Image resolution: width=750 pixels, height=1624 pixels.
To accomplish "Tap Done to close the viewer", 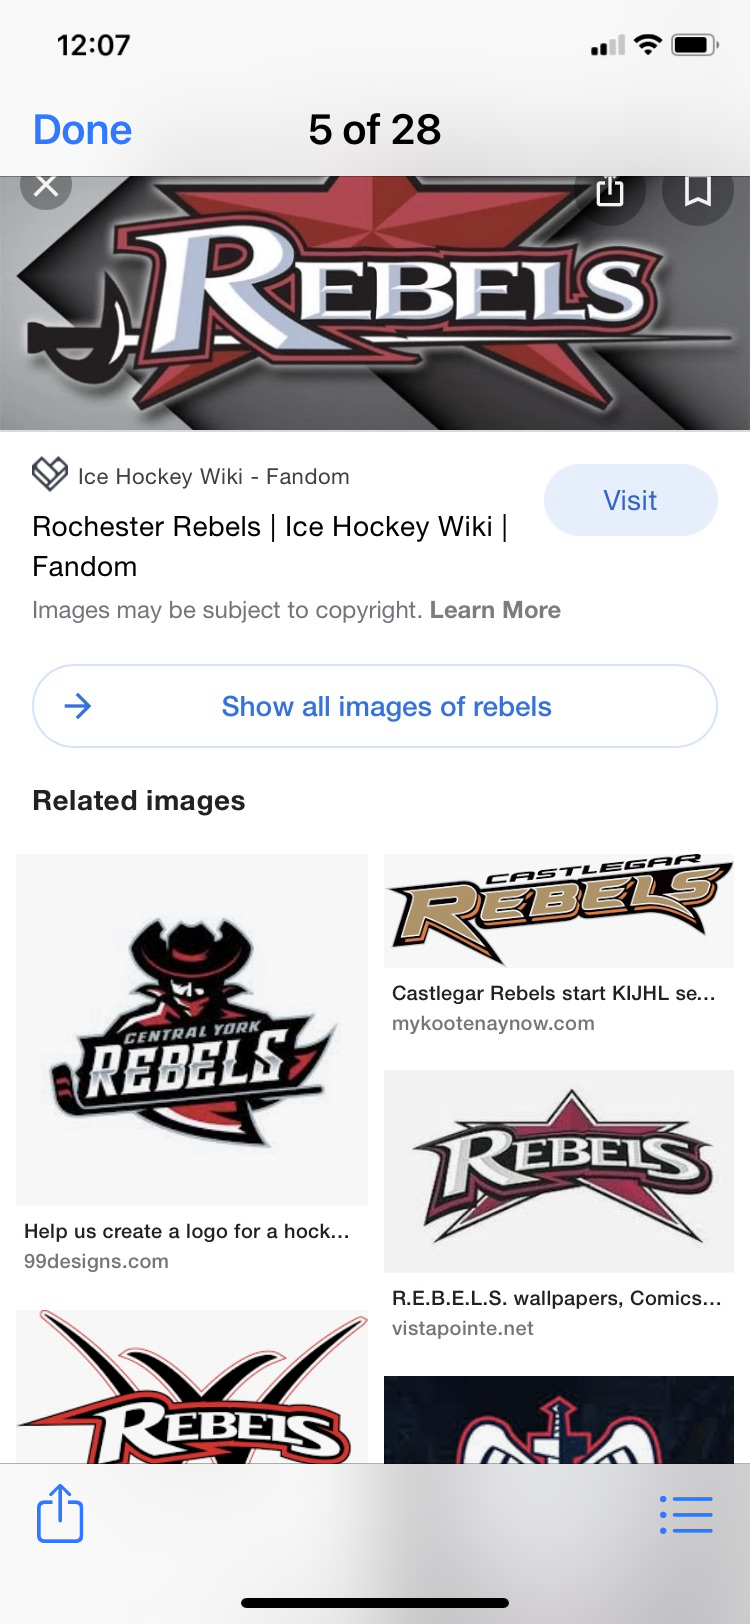I will click(x=82, y=130).
